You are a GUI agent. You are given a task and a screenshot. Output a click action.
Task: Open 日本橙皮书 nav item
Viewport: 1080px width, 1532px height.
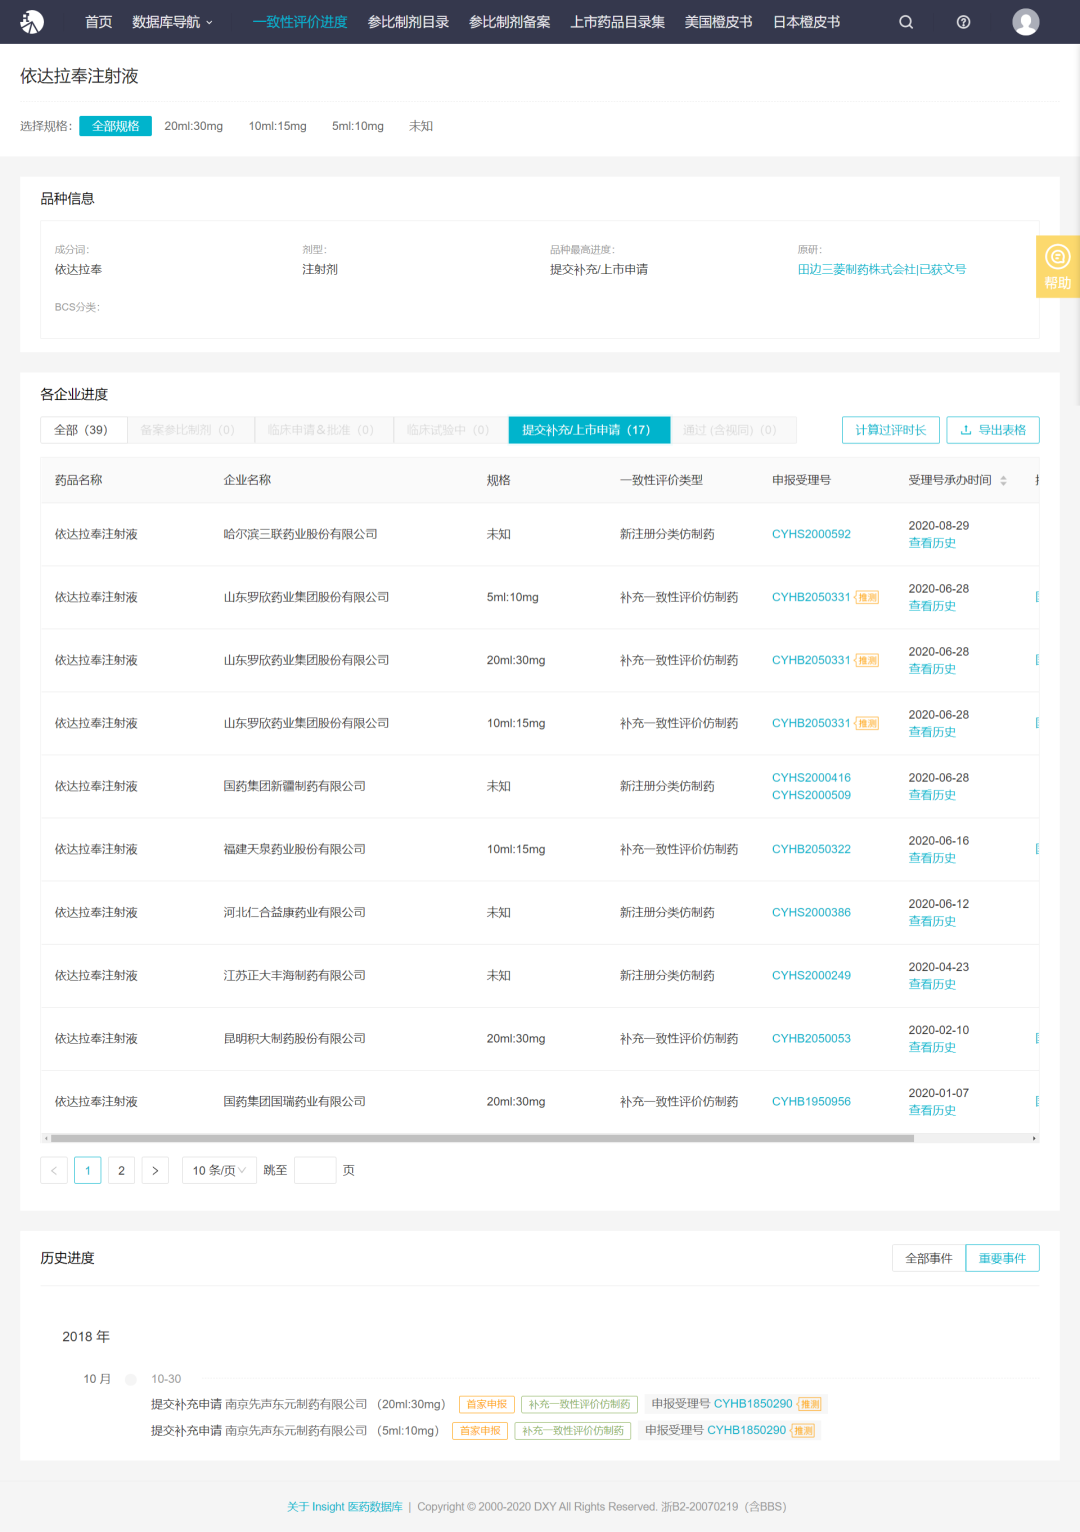click(807, 22)
